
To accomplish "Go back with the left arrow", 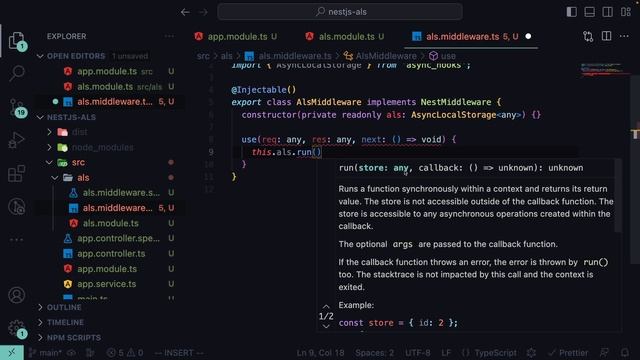I will click(x=185, y=12).
